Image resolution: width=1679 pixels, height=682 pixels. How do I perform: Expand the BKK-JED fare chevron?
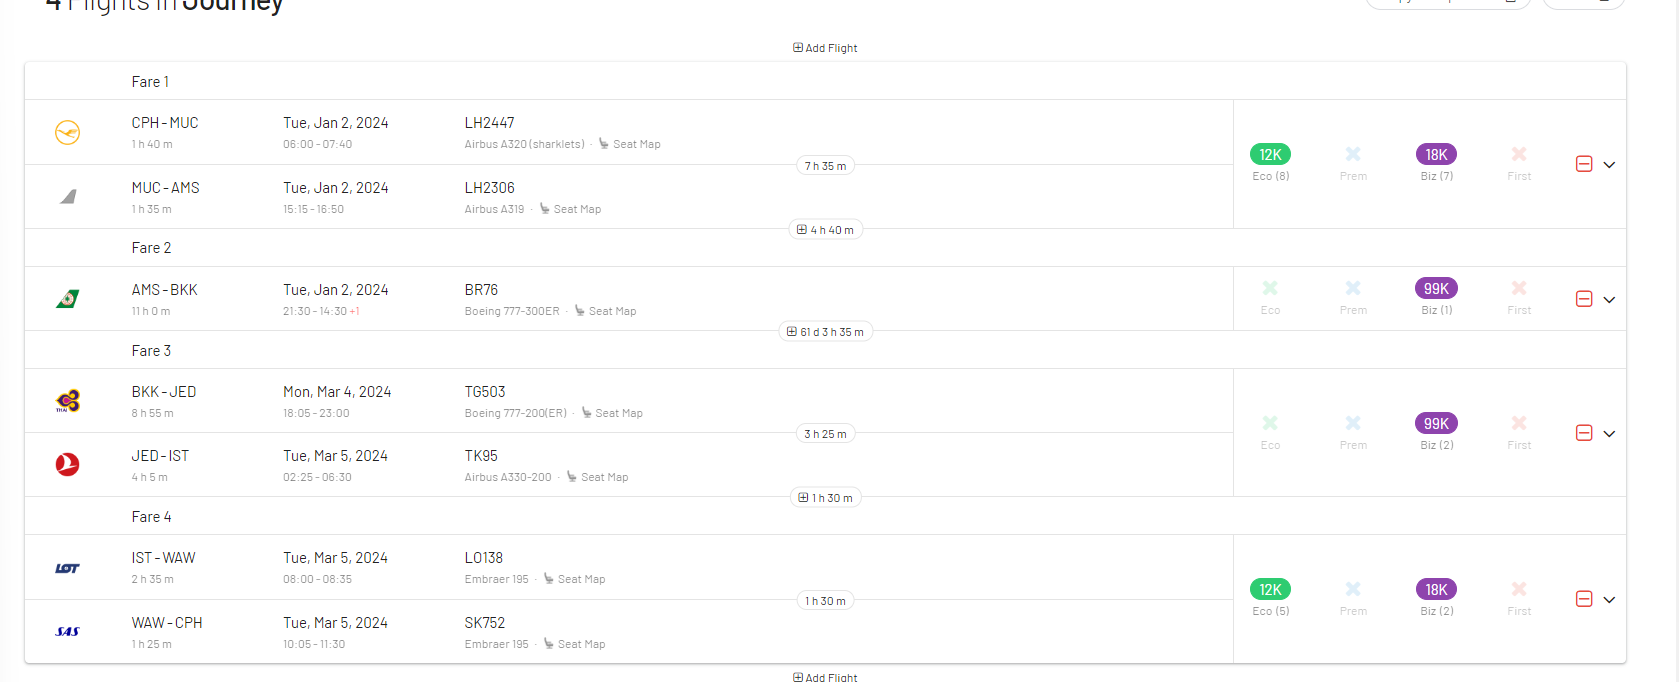coord(1609,434)
